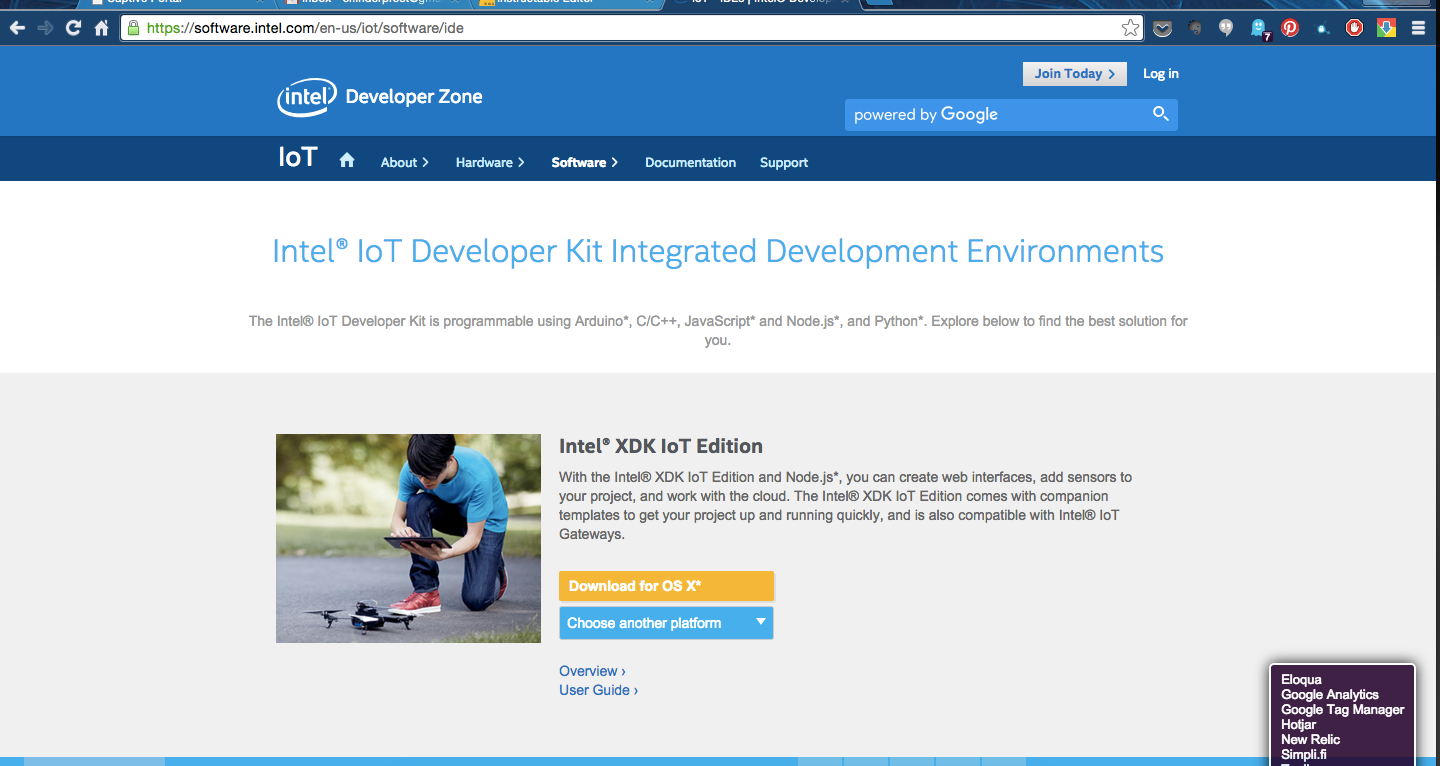Open the Documentation nav item

(690, 162)
